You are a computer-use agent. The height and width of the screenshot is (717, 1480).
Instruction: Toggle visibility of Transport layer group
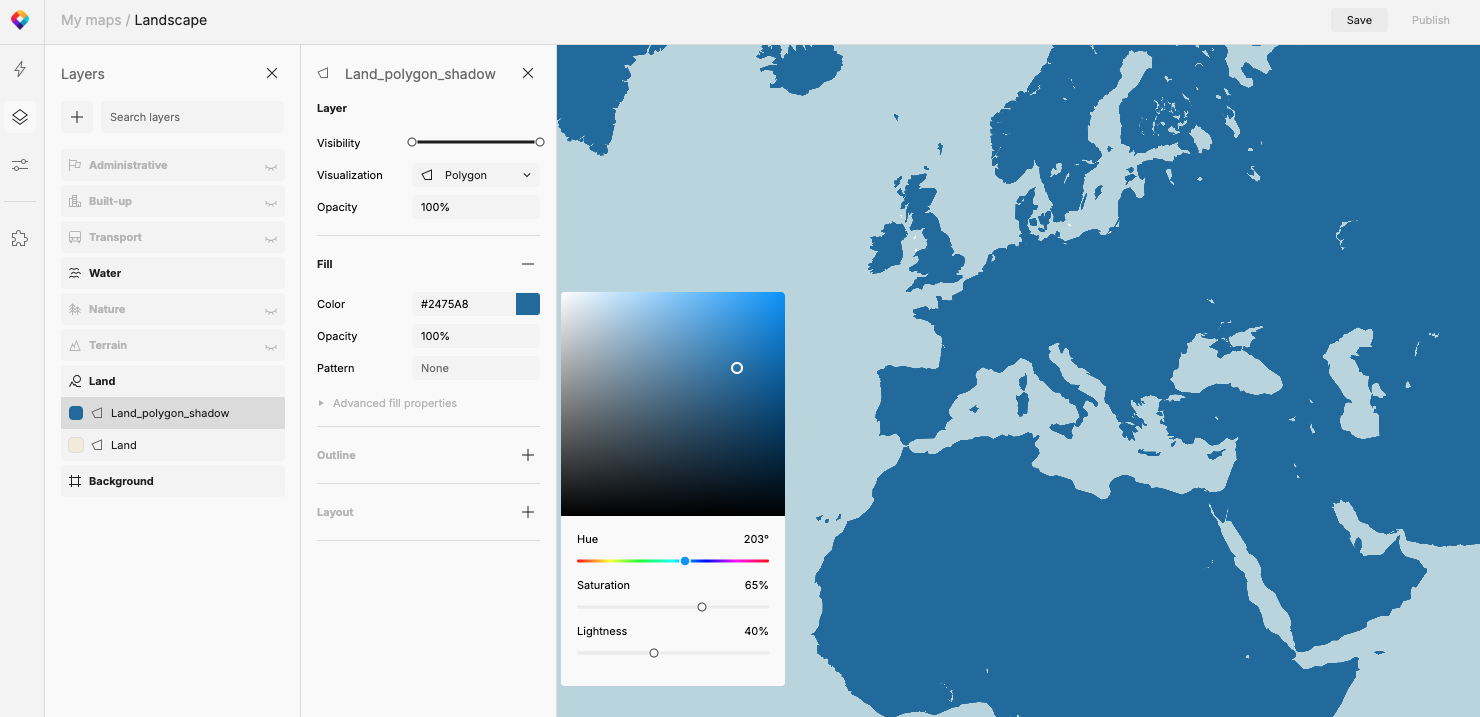pyautogui.click(x=270, y=238)
